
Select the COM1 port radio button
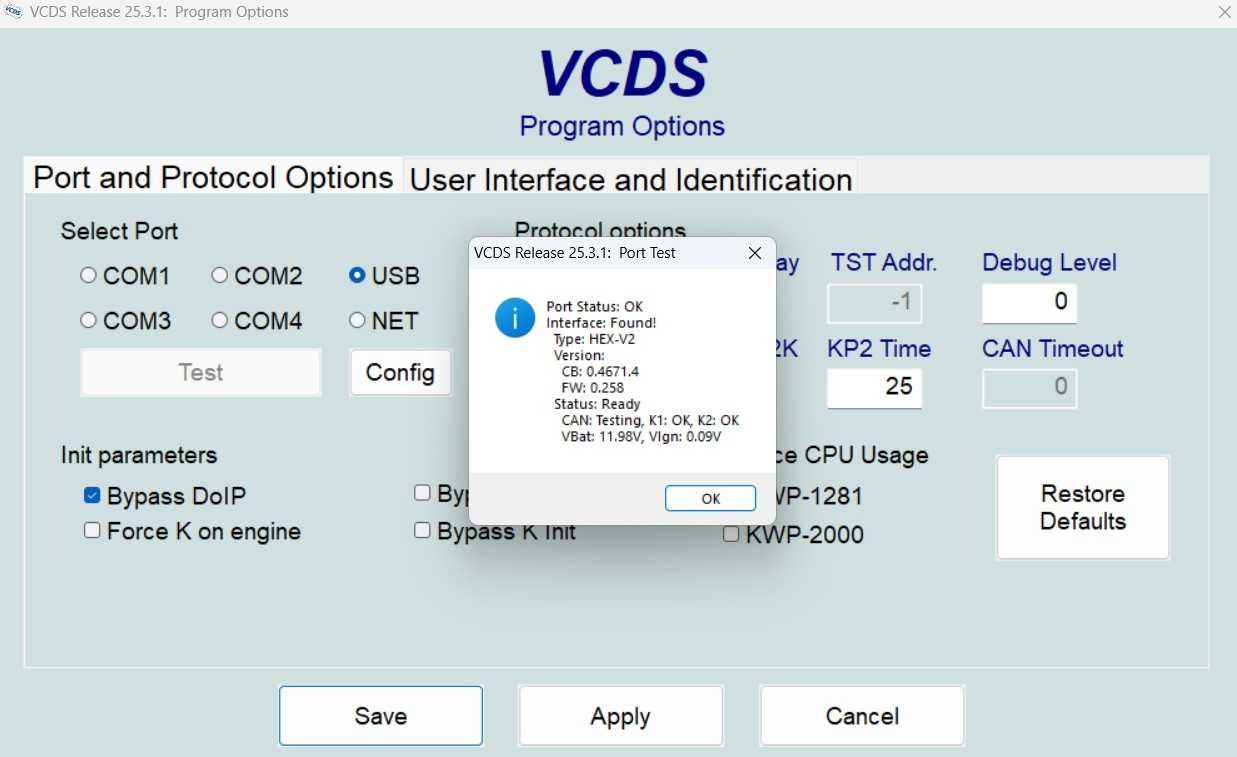[88, 275]
